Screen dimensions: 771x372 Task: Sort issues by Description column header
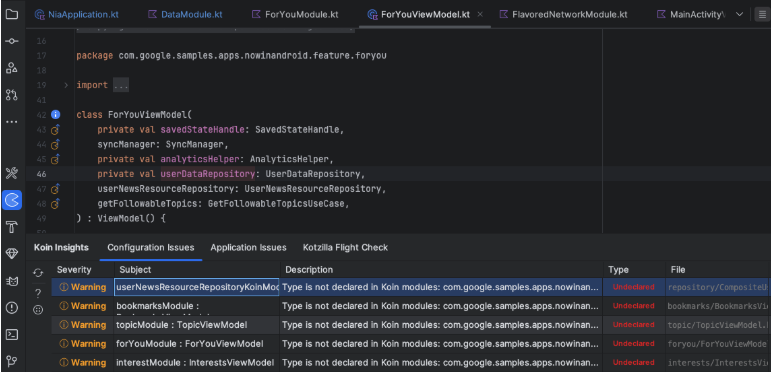pos(442,270)
